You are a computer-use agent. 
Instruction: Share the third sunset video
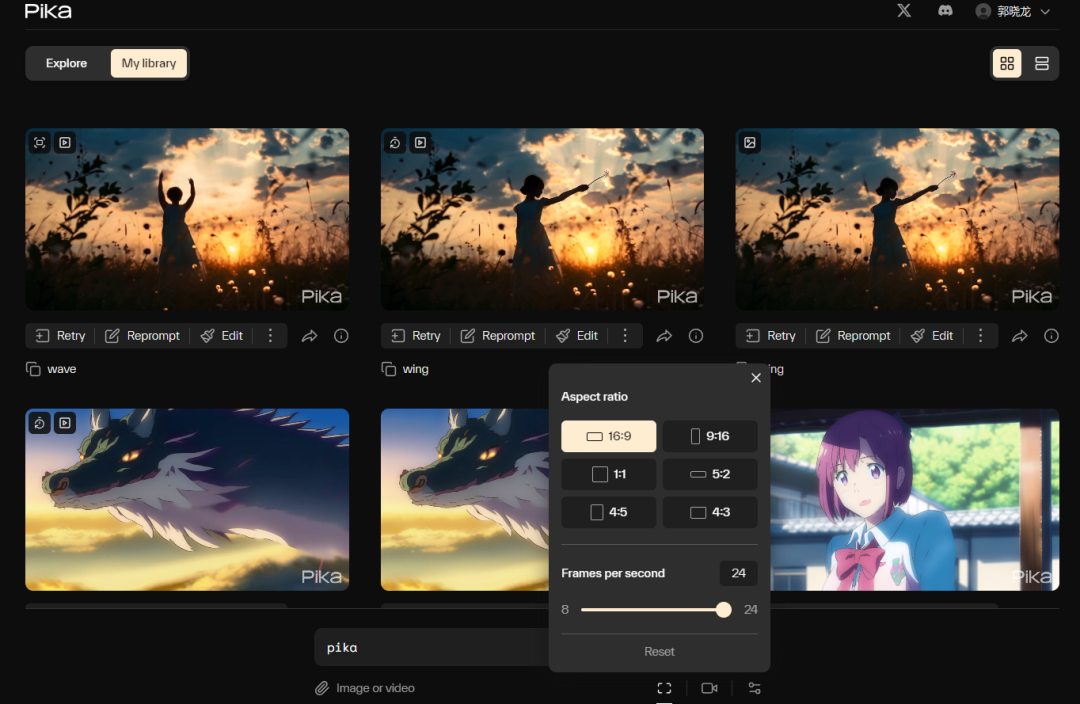click(1019, 336)
